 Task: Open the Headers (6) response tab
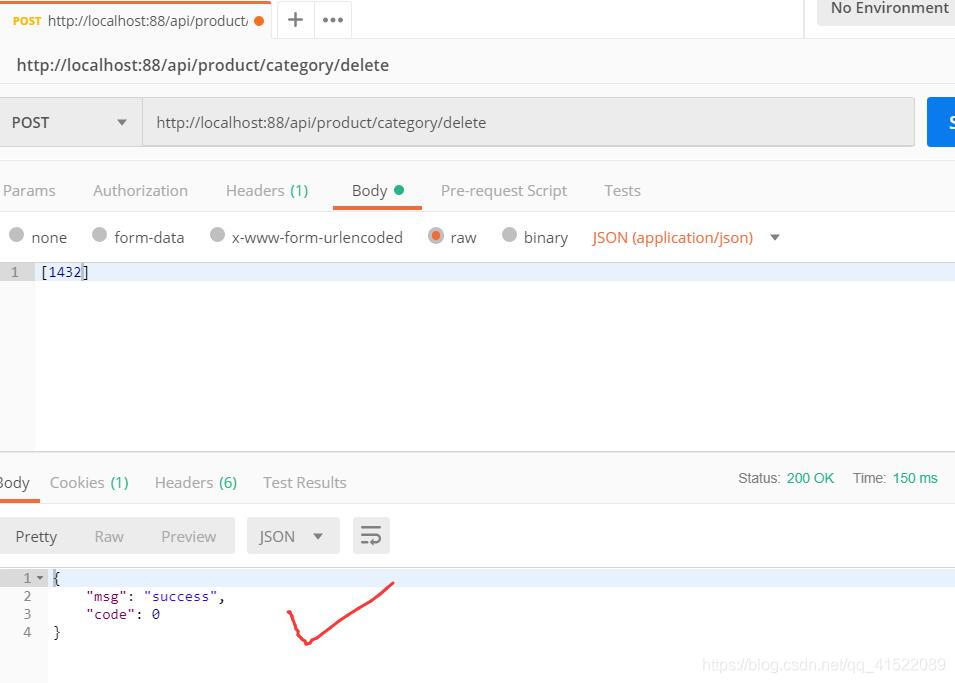pos(195,482)
